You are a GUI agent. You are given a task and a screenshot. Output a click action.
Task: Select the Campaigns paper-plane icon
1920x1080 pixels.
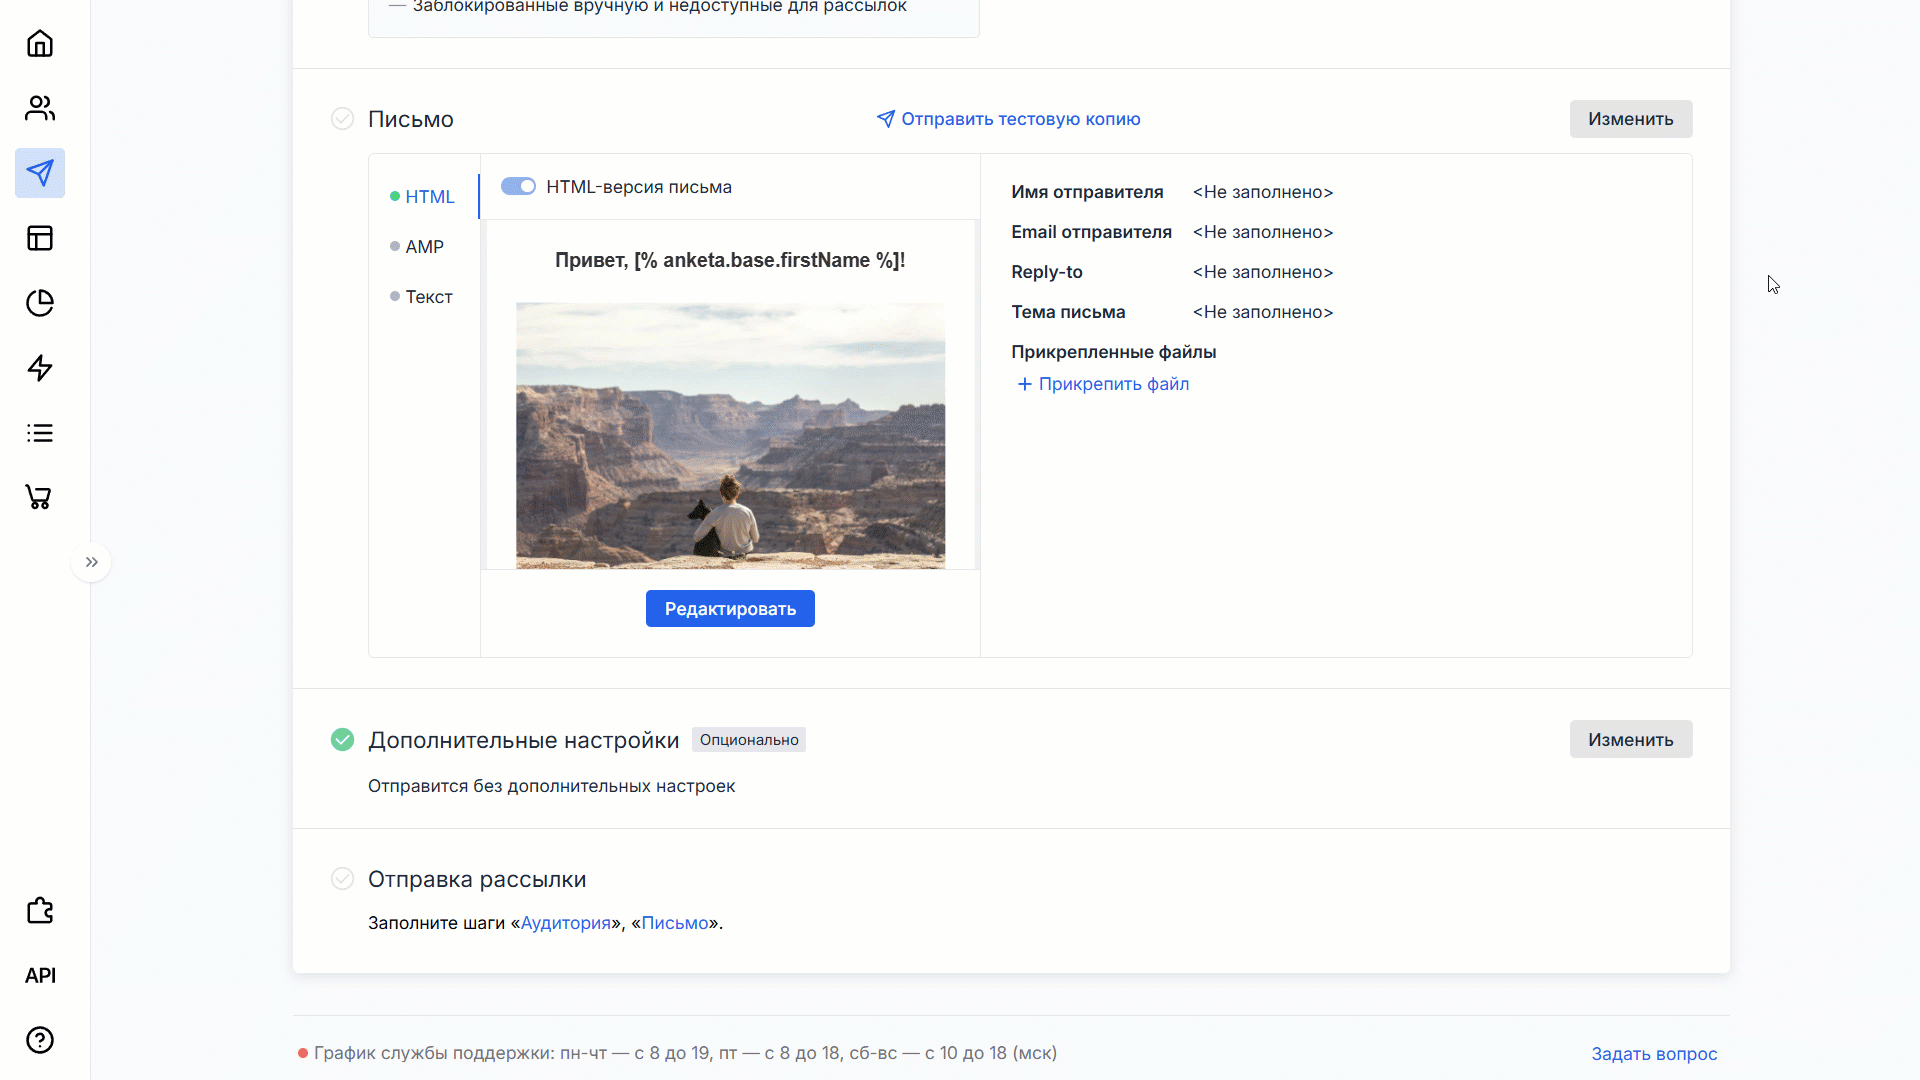coord(40,173)
